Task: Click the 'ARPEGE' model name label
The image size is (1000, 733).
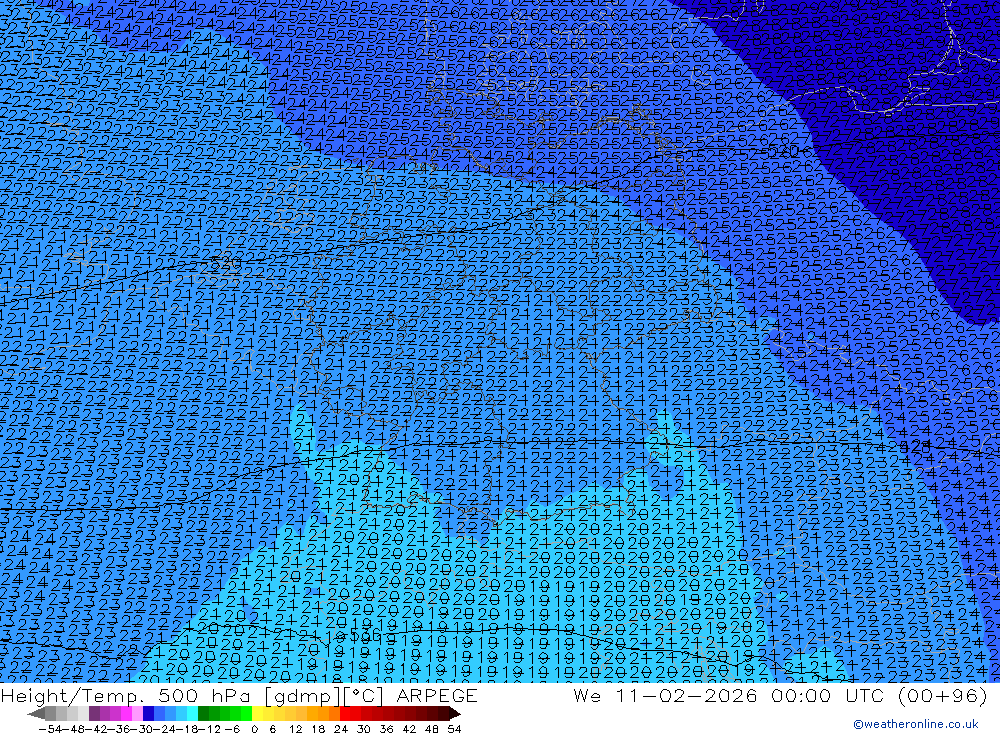Action: click(436, 695)
